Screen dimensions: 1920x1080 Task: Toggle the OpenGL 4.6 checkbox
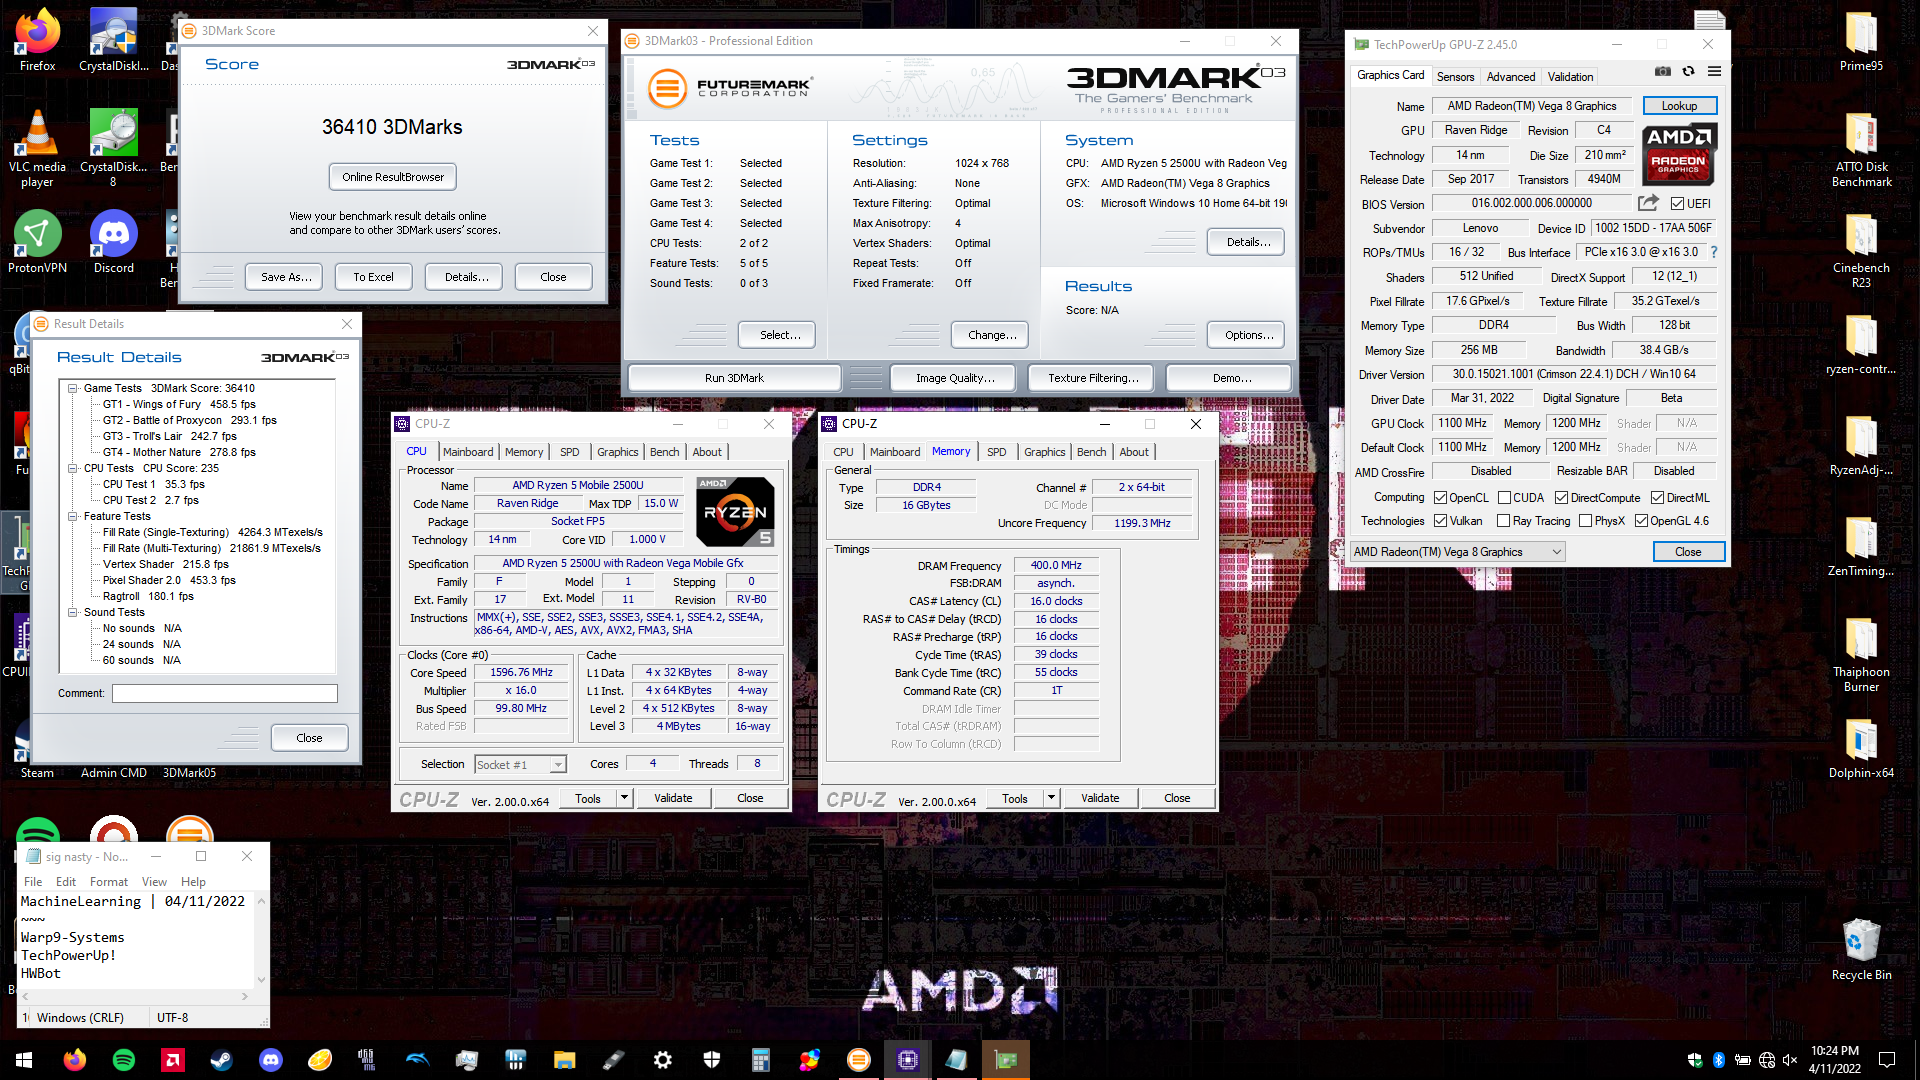[x=1641, y=521]
